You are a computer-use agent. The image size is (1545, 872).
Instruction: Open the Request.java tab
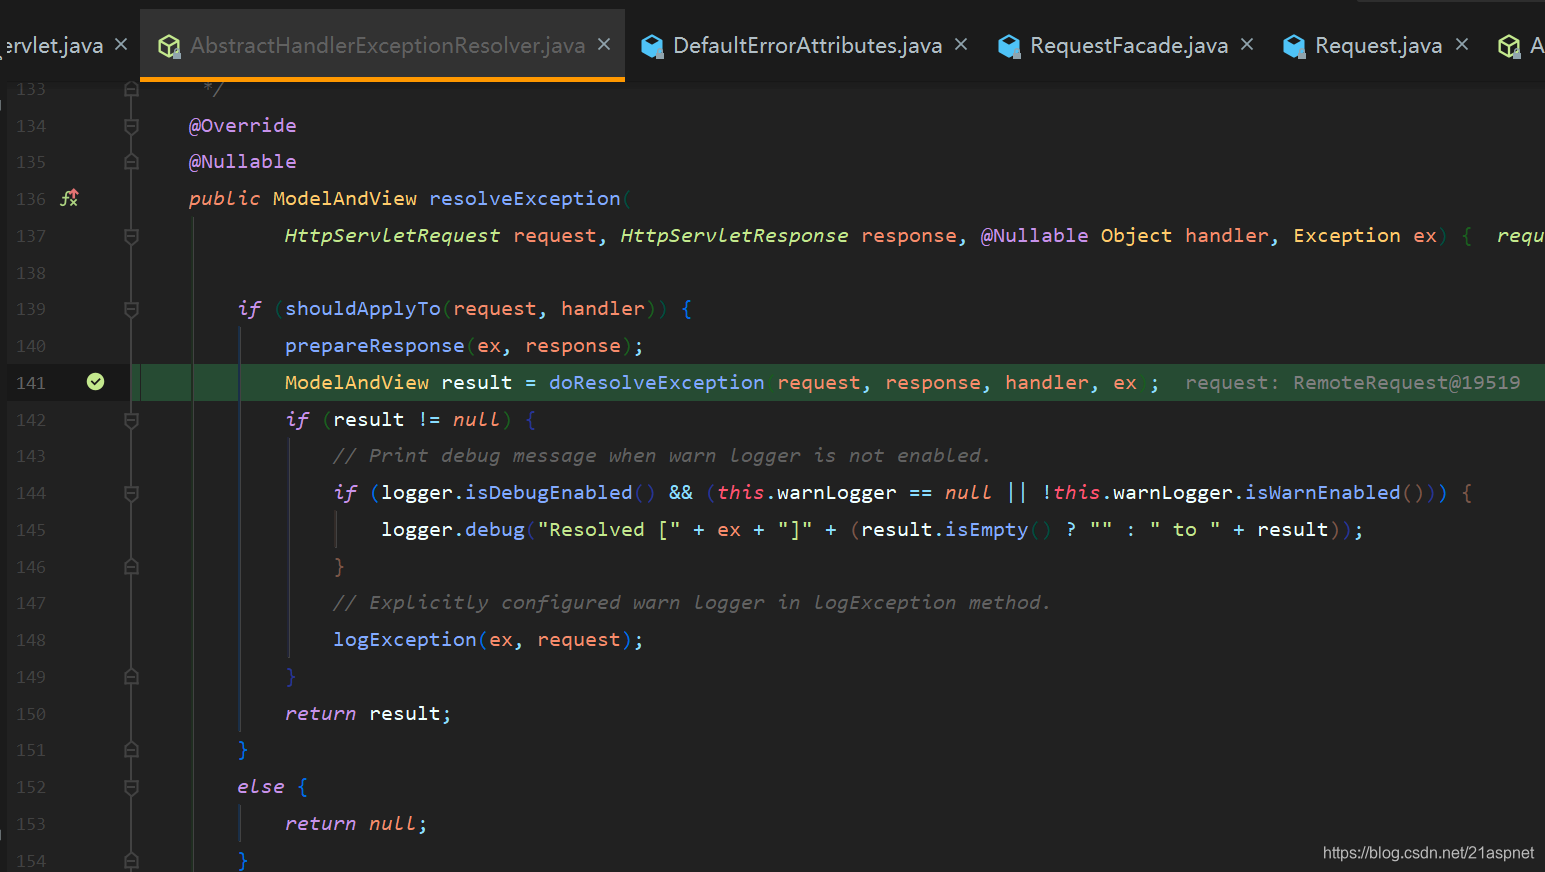point(1378,46)
